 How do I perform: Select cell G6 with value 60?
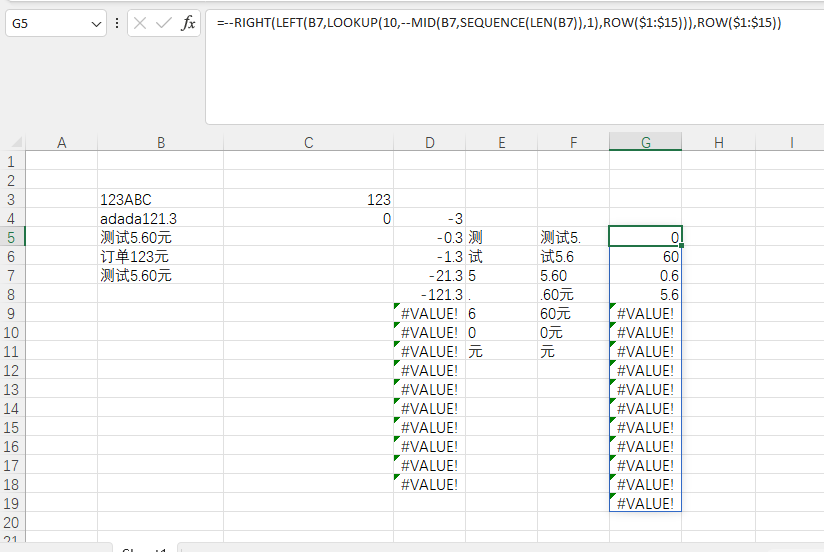tap(645, 257)
